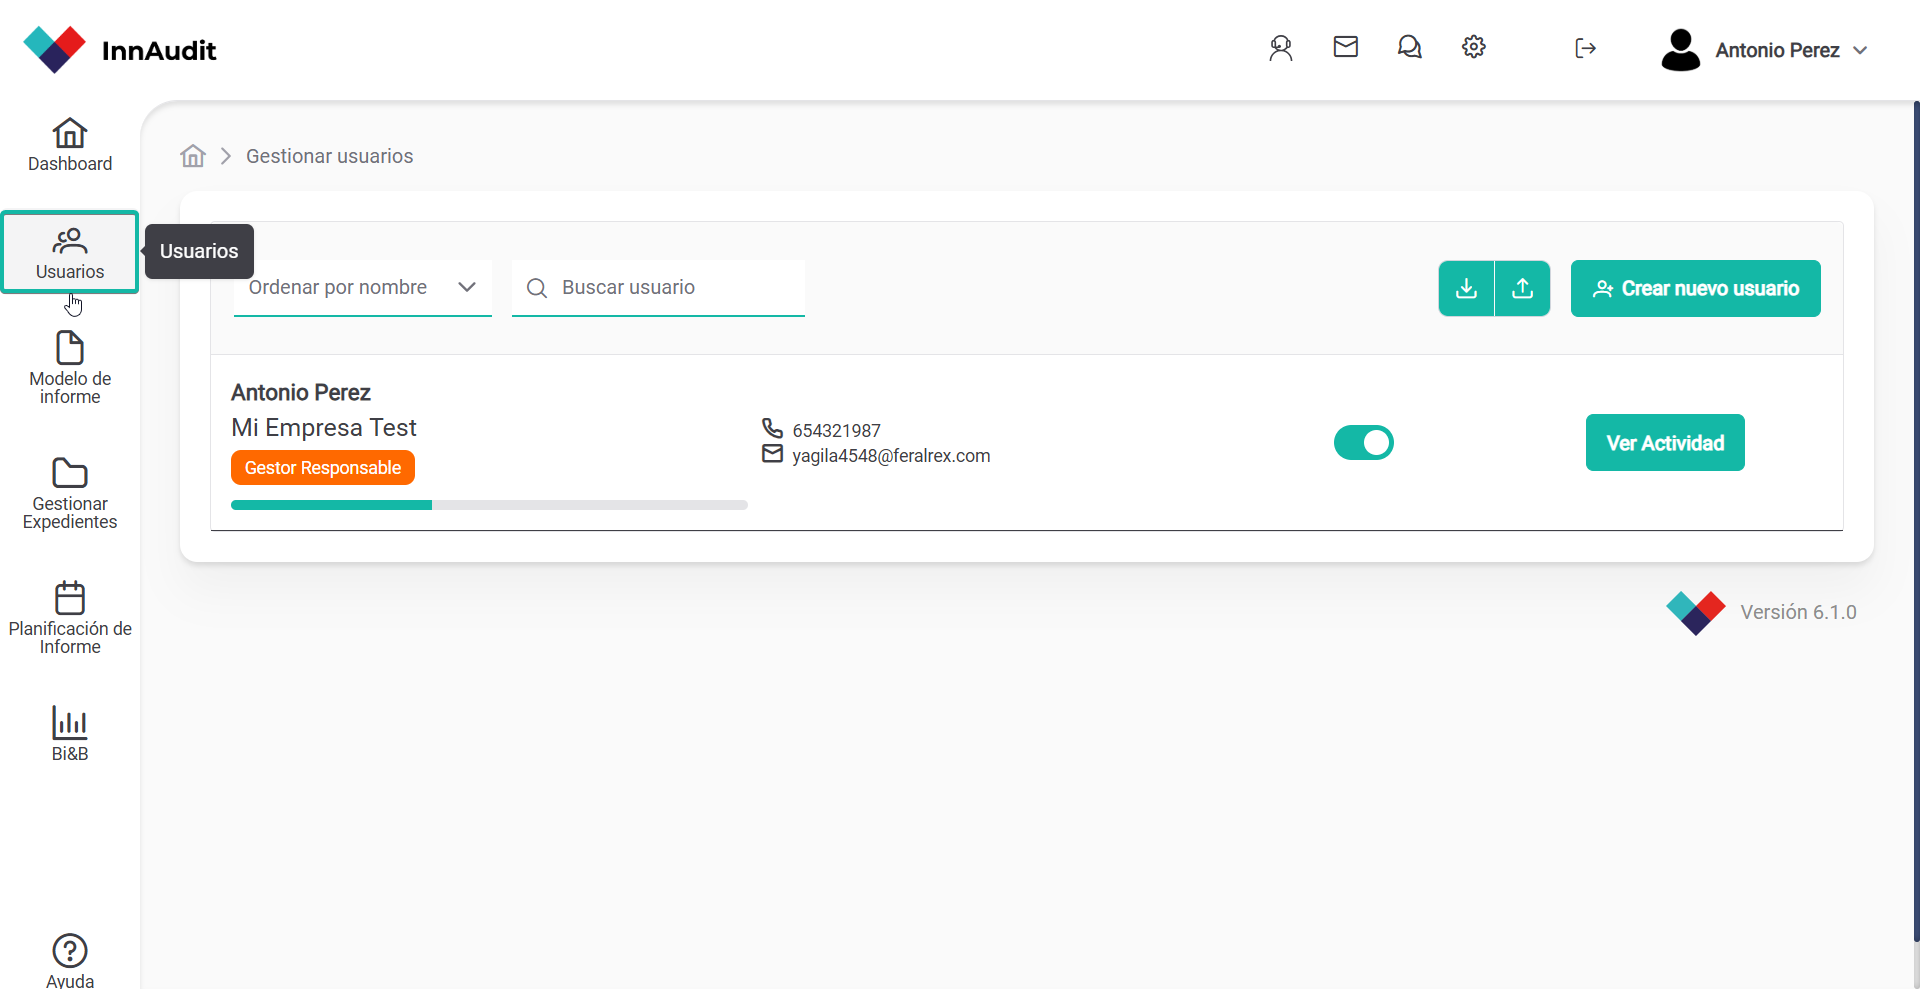Click the Ver Actividad button
1920x989 pixels.
[1665, 443]
